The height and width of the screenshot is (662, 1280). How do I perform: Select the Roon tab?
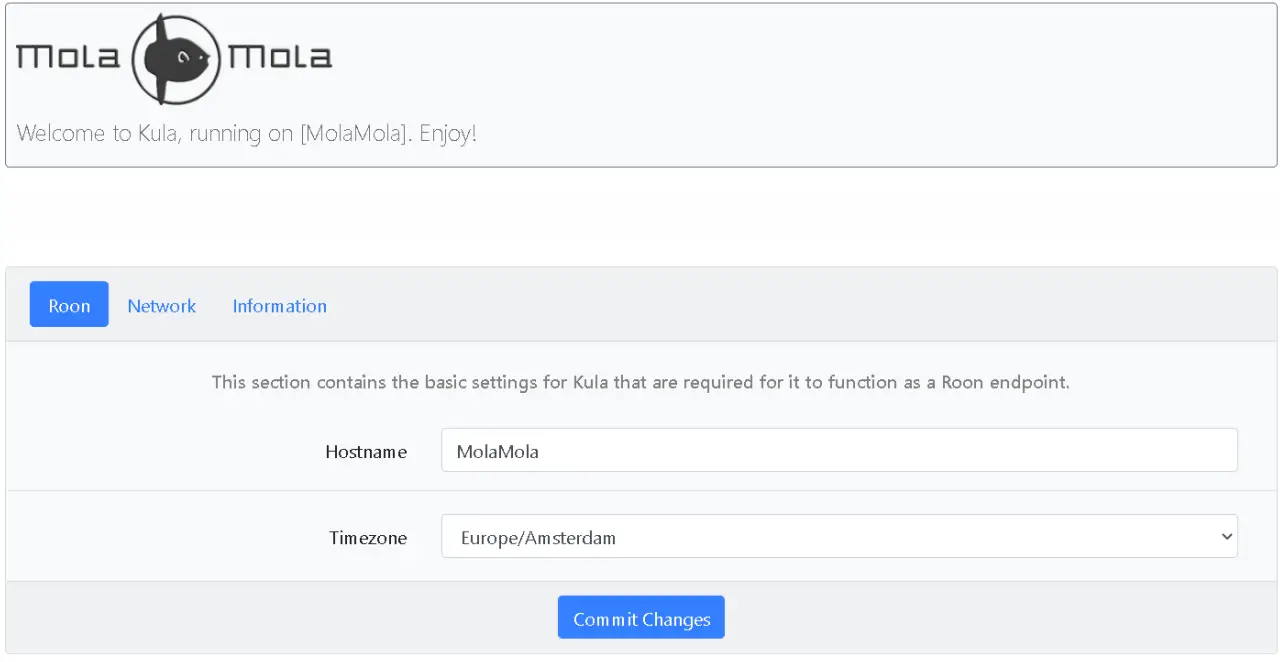69,305
